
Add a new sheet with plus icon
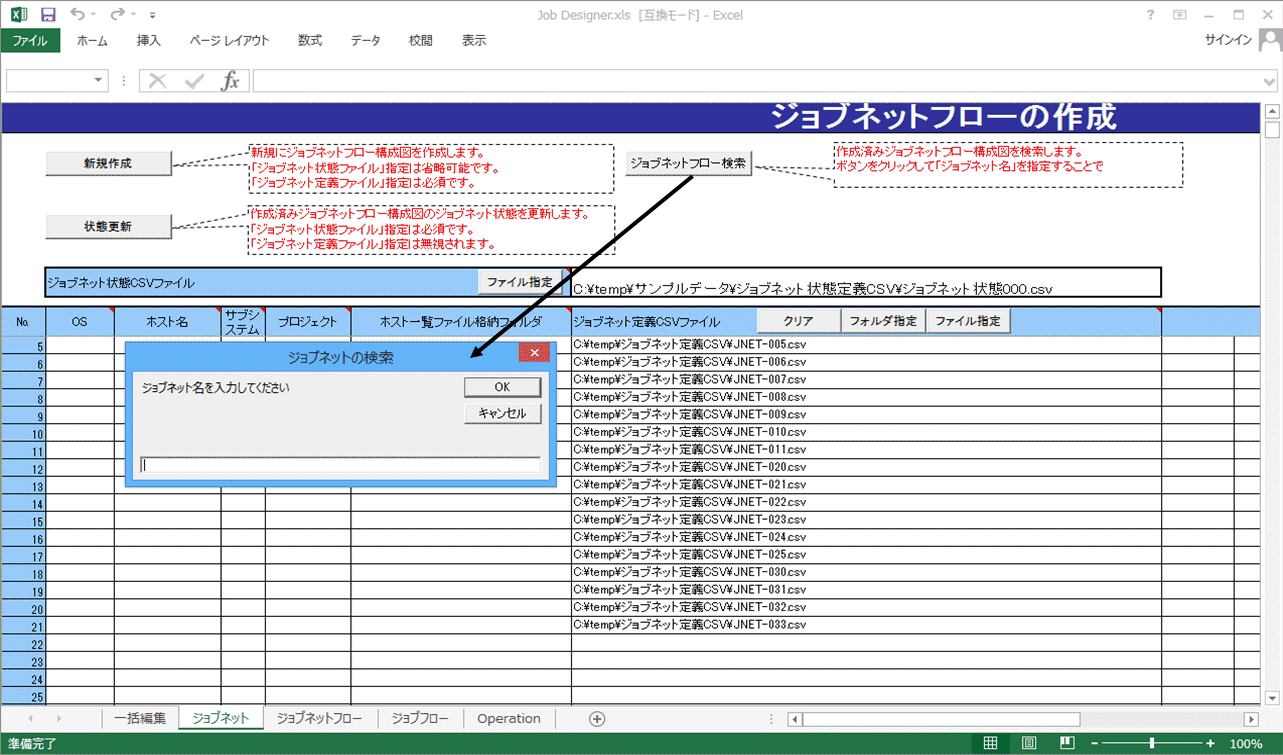(597, 718)
